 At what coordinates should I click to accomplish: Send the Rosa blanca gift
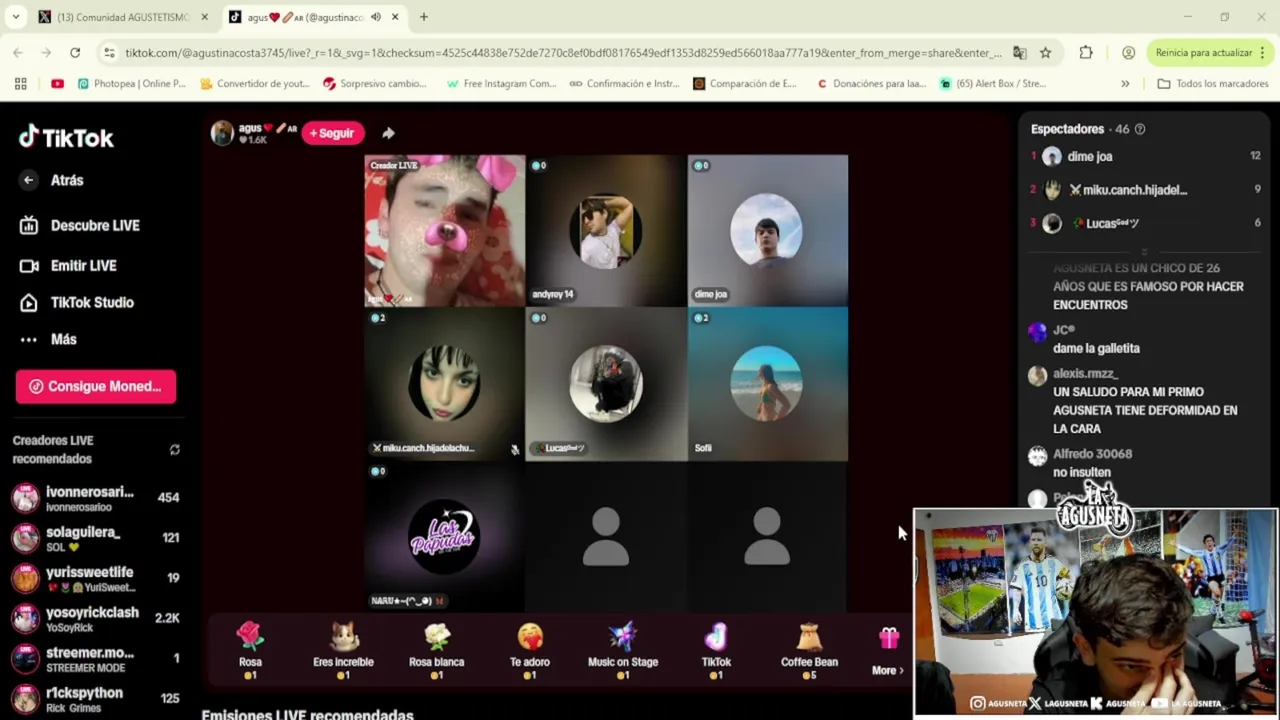click(436, 651)
